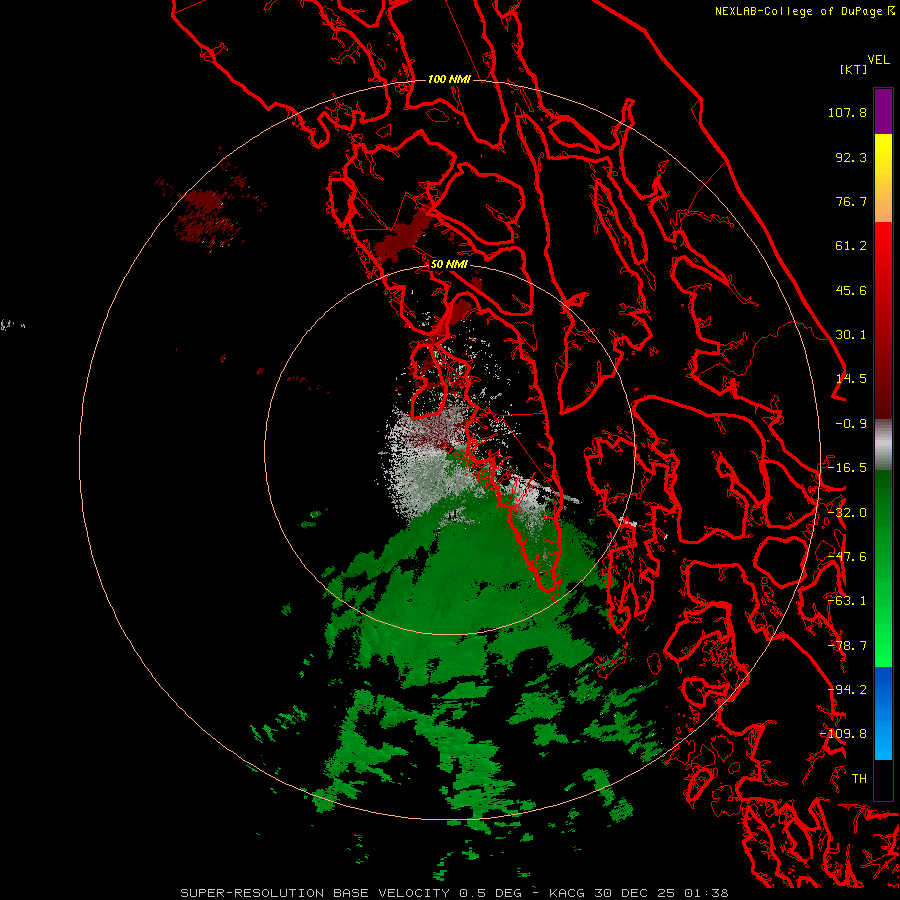Select the -78.7 value on velocity scale
This screenshot has width=900, height=900.
click(x=847, y=646)
